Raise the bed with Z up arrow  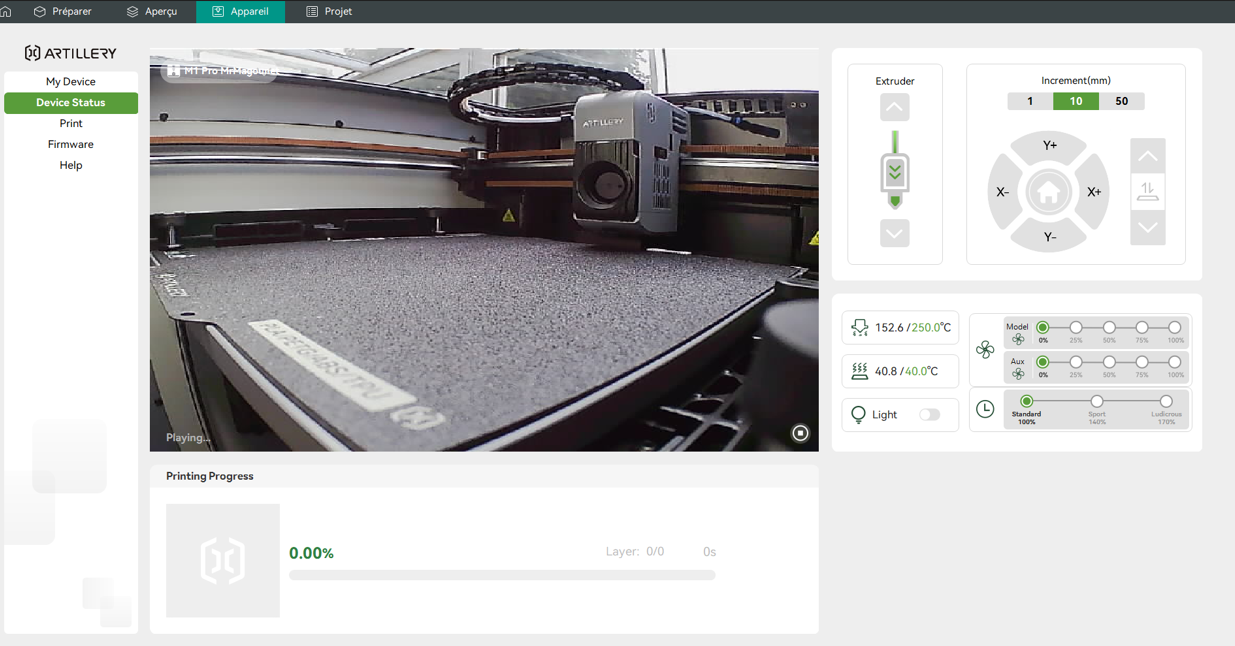coord(1148,156)
